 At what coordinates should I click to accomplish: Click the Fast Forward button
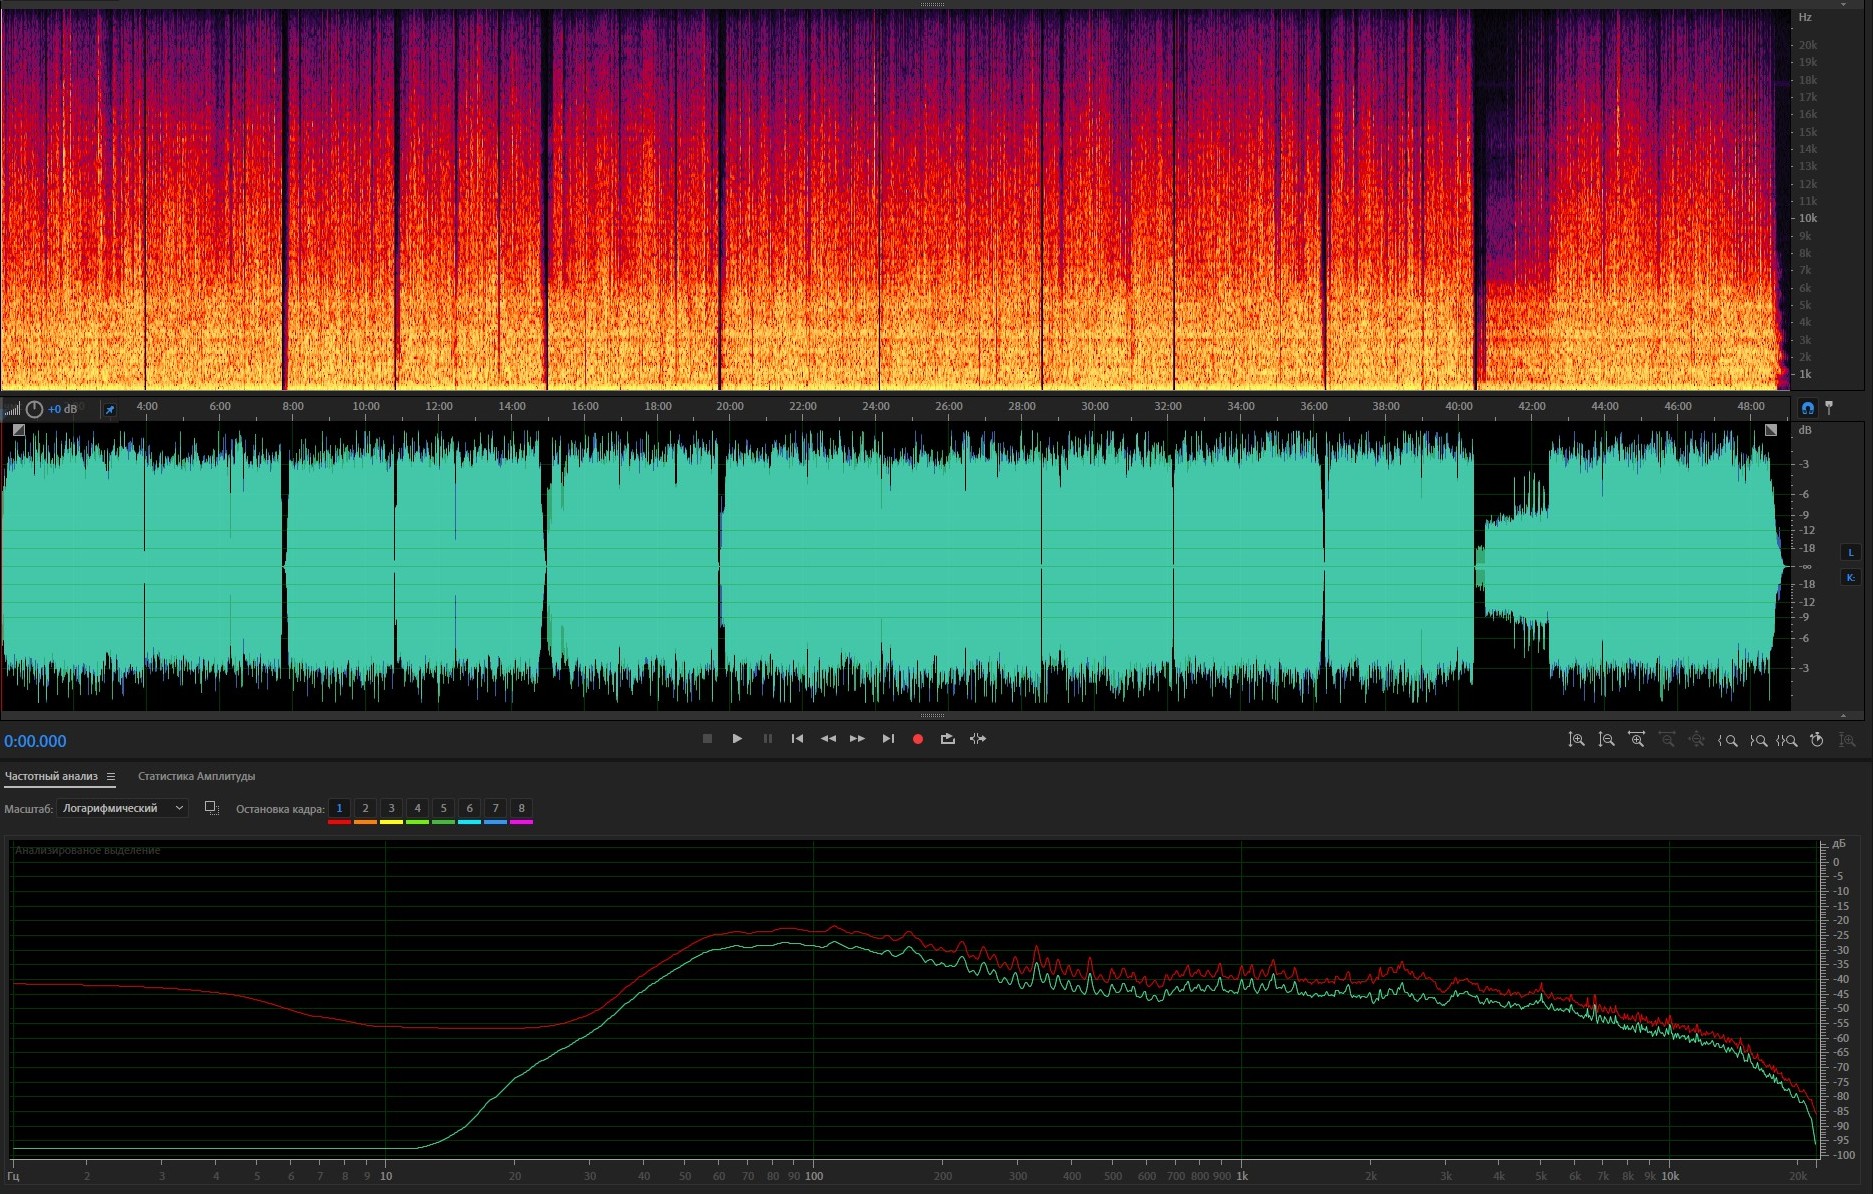(x=857, y=739)
